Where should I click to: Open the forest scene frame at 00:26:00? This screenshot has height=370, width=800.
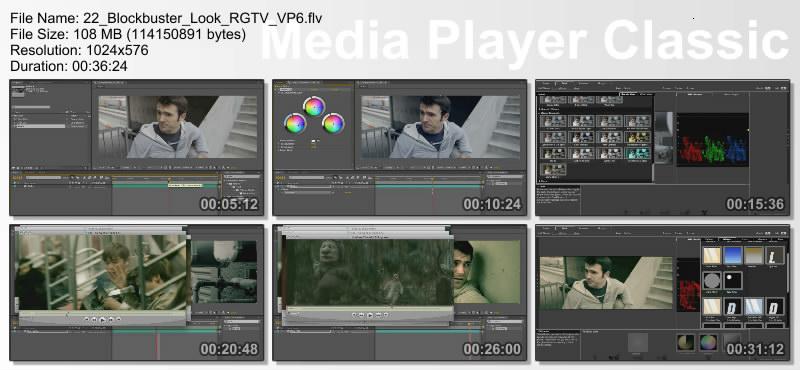tap(399, 292)
